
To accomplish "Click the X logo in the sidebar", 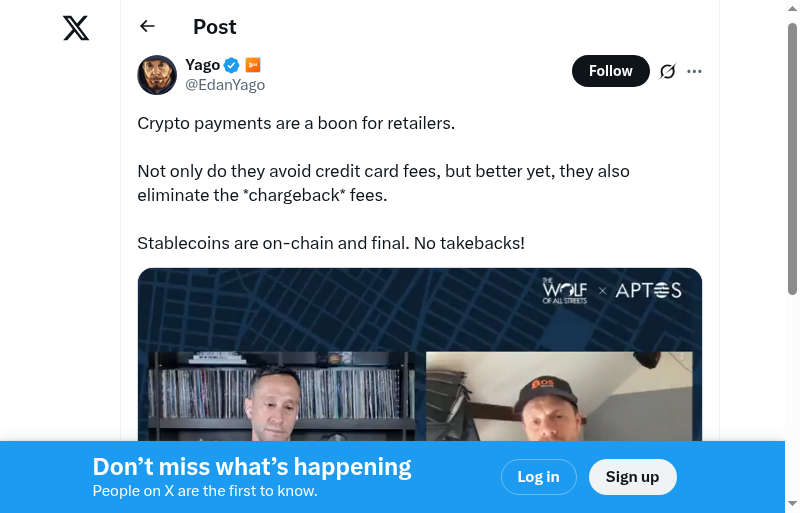I will click(76, 28).
